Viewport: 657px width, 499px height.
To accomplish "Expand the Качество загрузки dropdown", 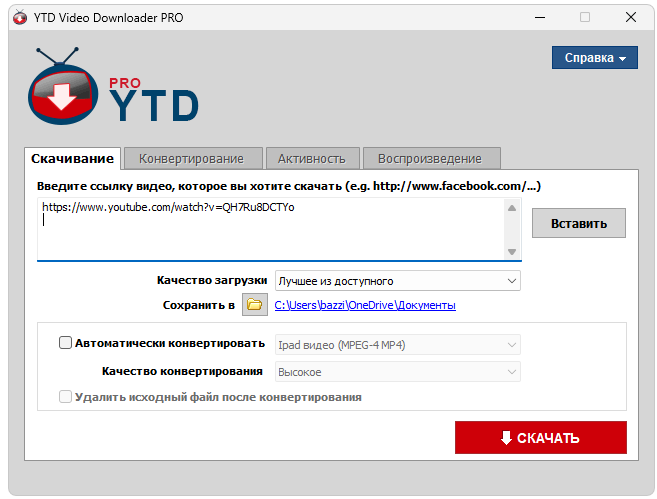I will [398, 281].
